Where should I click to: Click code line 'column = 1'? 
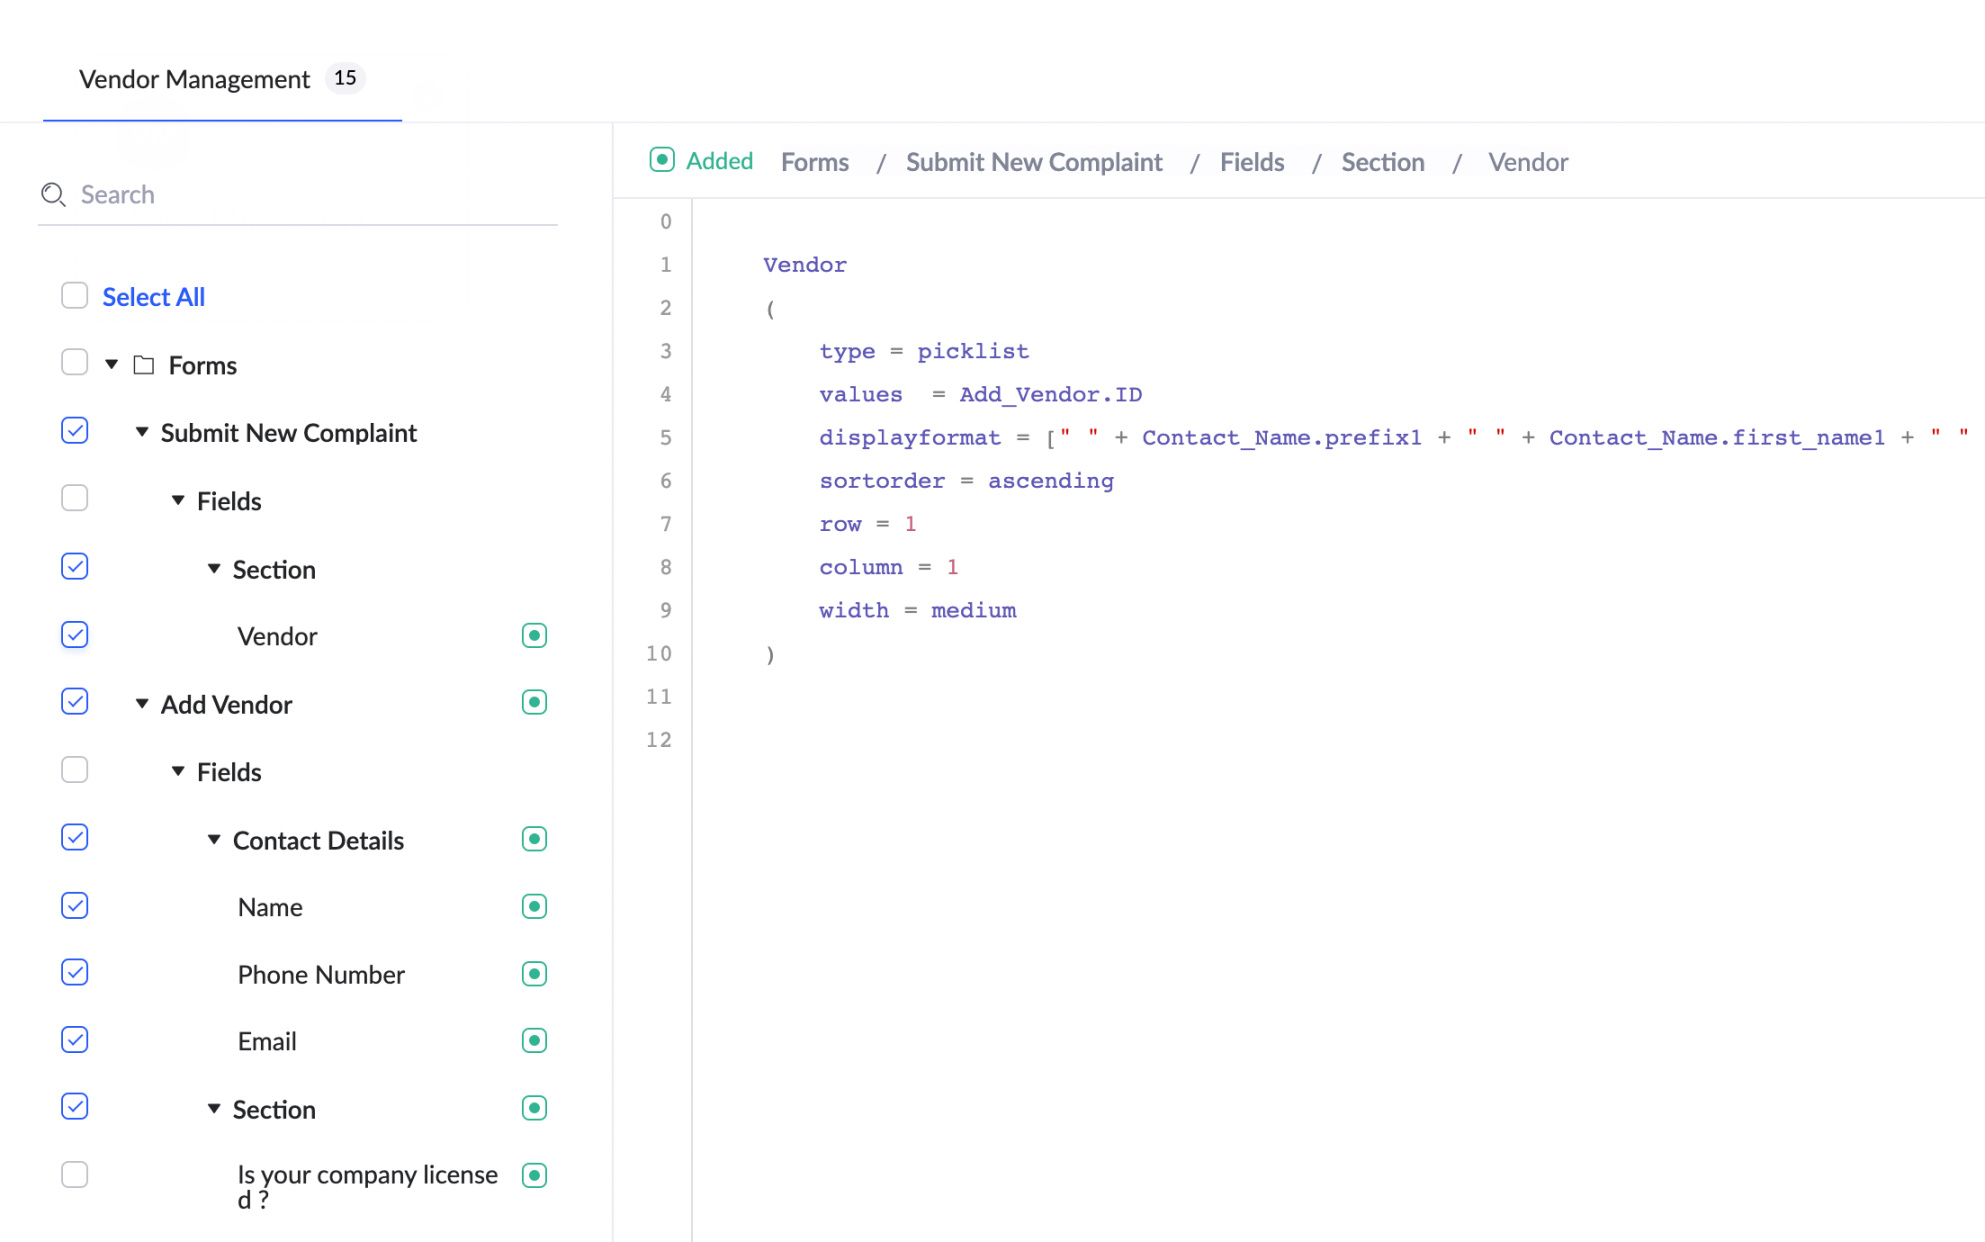tap(888, 567)
